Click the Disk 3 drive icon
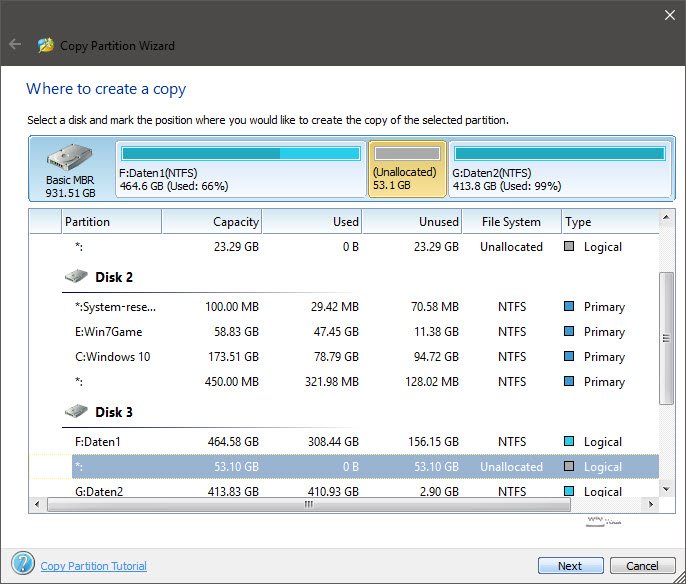This screenshot has height=584, width=686. pos(76,412)
